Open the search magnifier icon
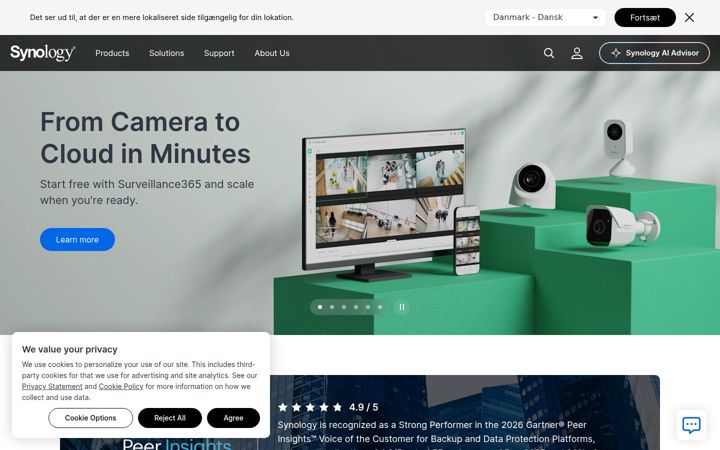The width and height of the screenshot is (720, 450). click(x=549, y=53)
